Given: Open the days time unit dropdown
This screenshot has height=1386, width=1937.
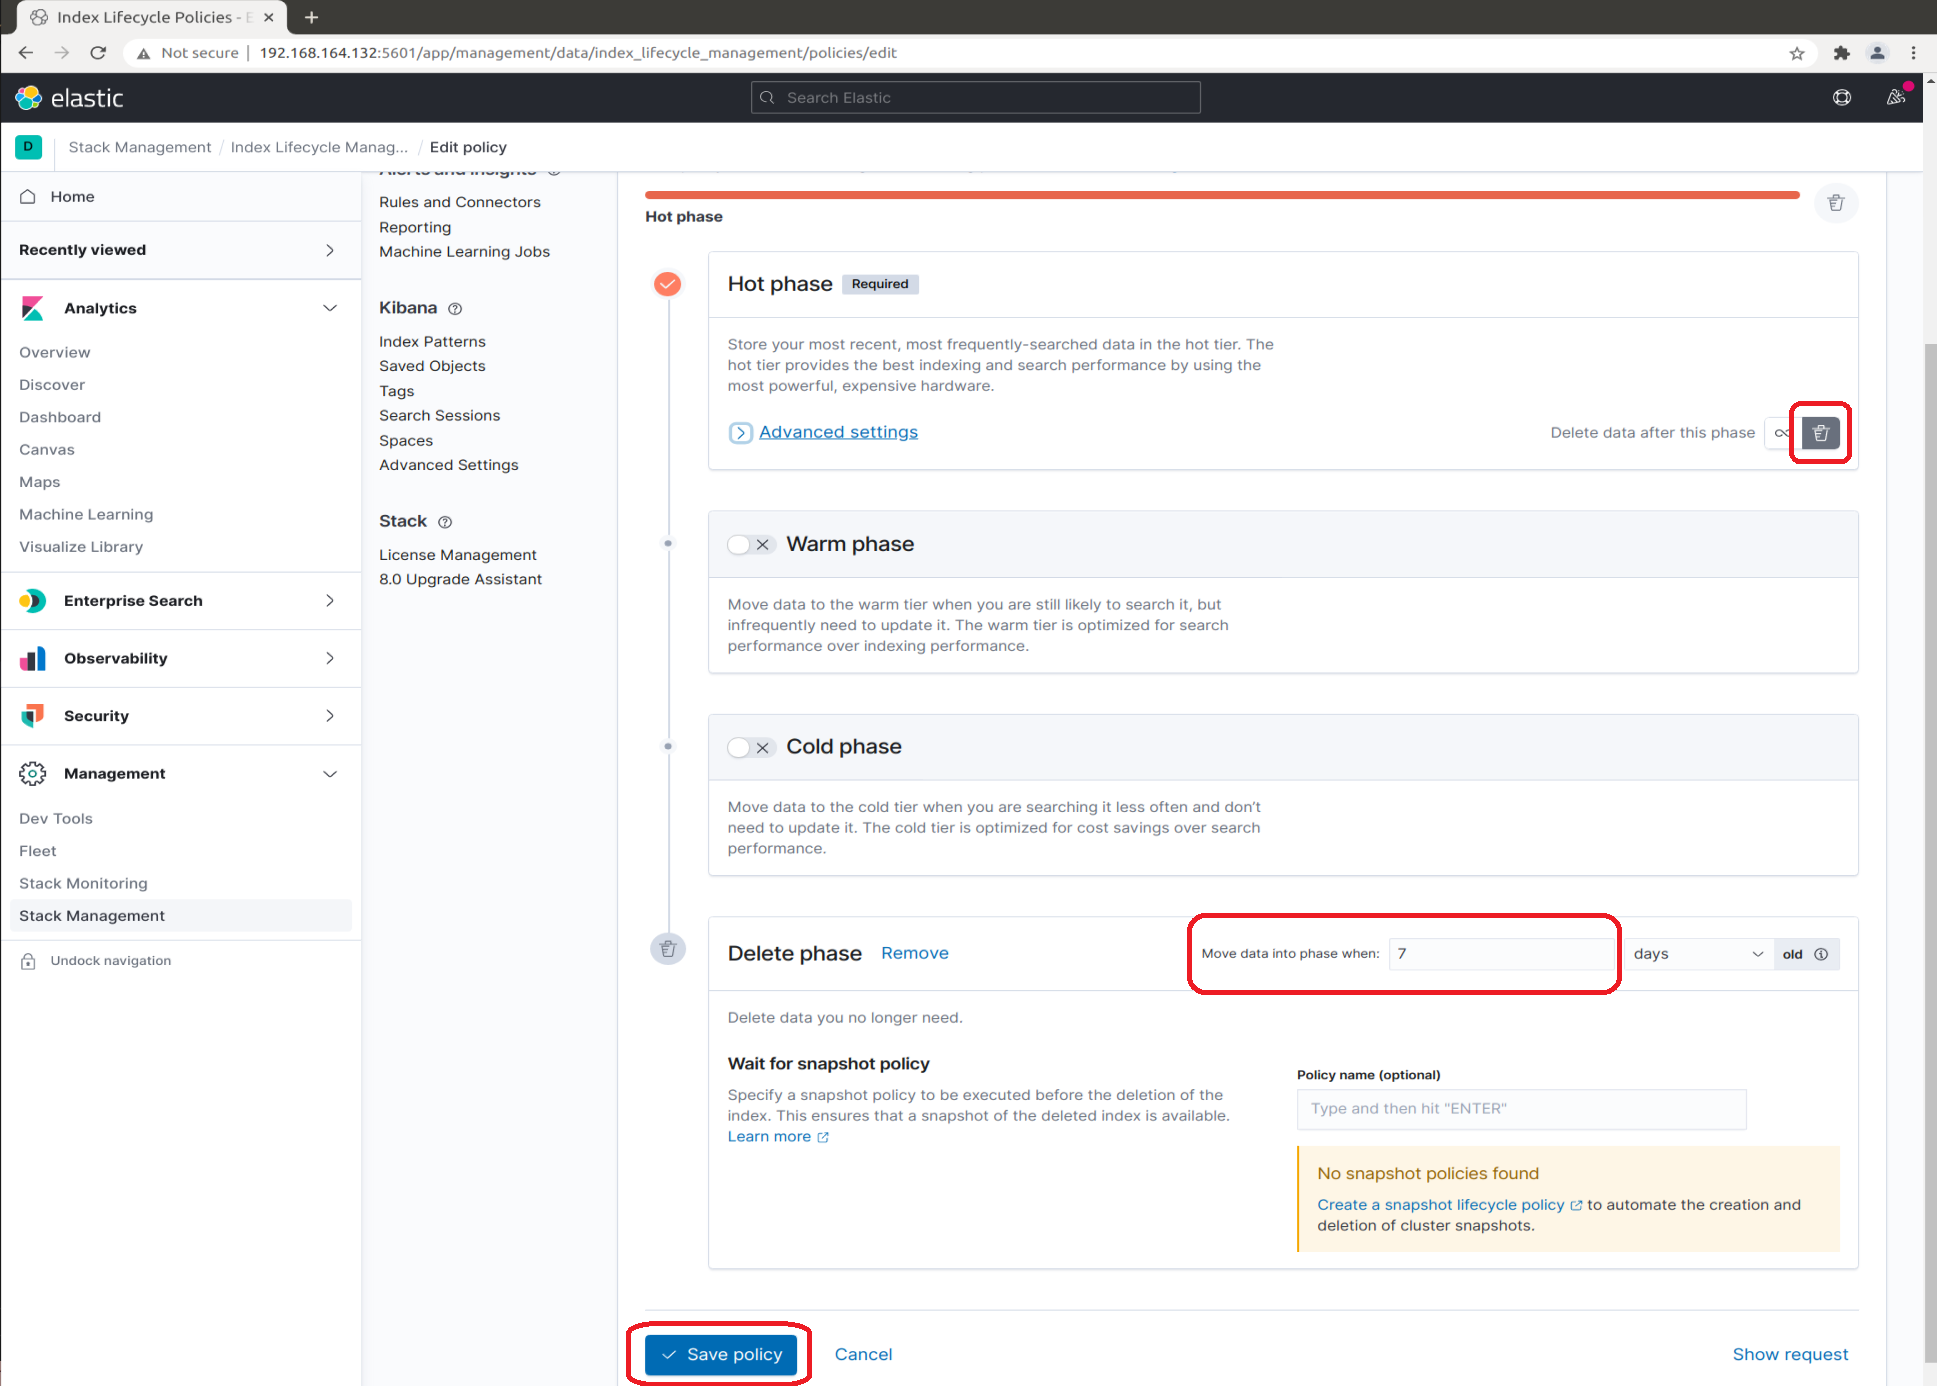Looking at the screenshot, I should pyautogui.click(x=1697, y=955).
